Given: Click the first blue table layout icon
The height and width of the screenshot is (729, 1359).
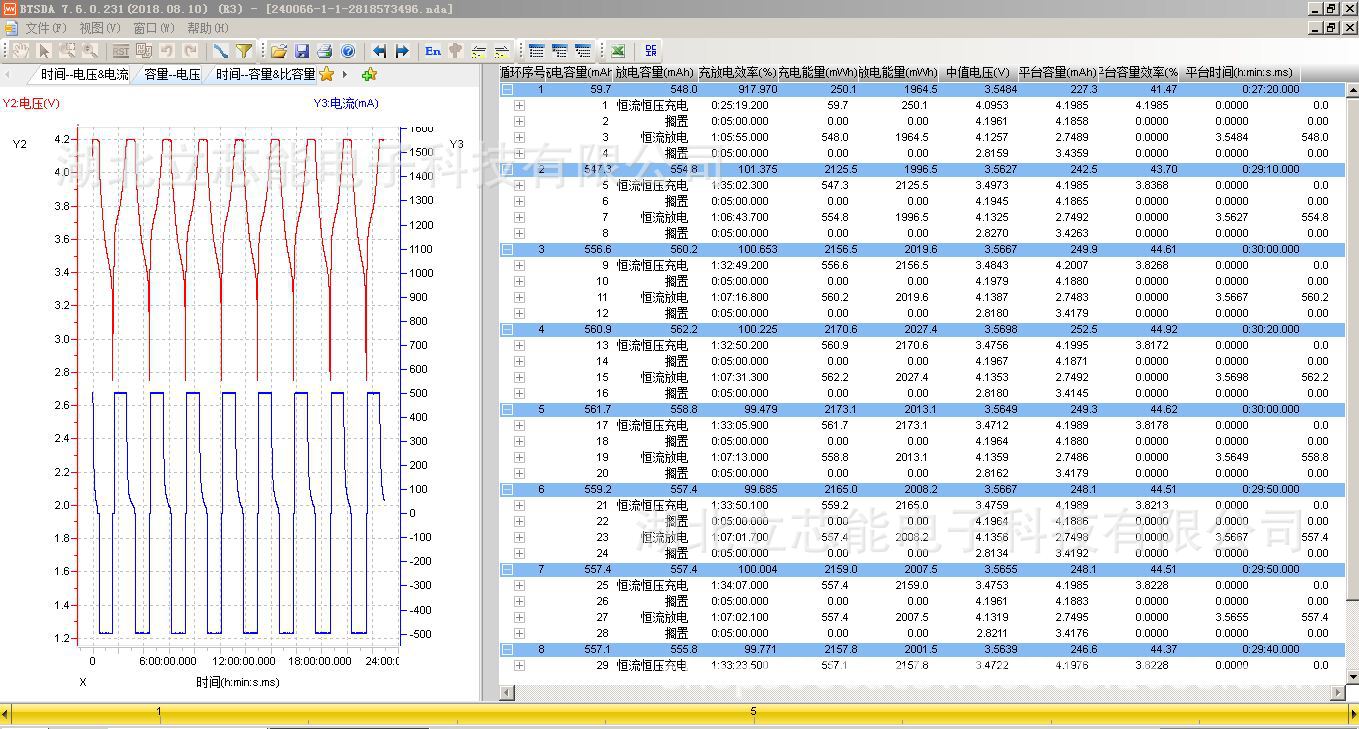Looking at the screenshot, I should point(536,50).
